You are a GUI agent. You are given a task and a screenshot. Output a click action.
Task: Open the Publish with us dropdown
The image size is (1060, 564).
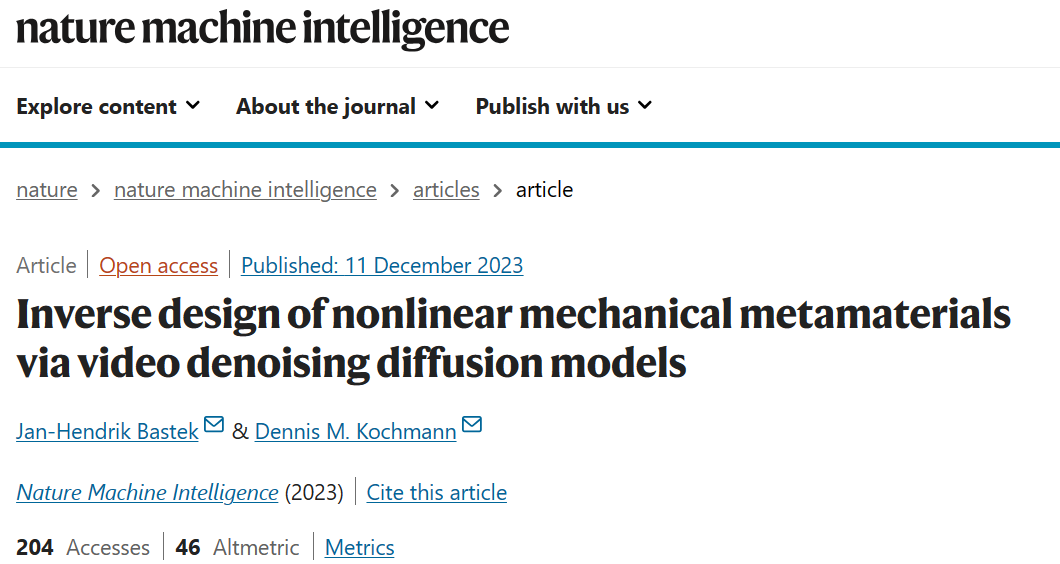pos(564,106)
